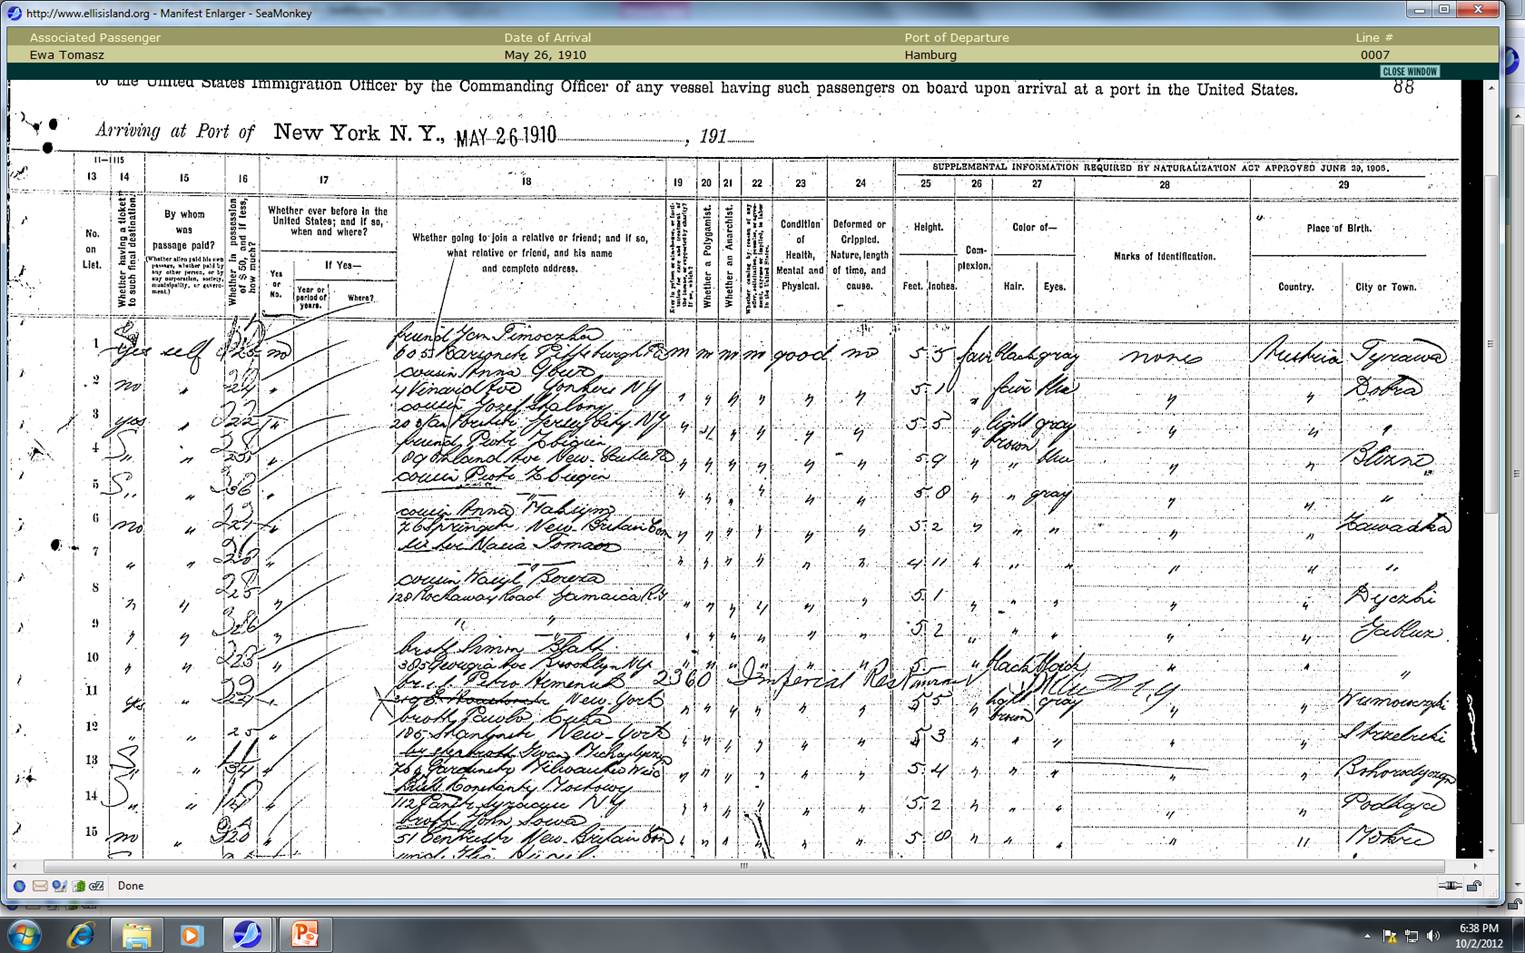Image resolution: width=1525 pixels, height=953 pixels.
Task: Click the 'SUPPLEMENTAL INFORMATION REQUIRED' heading
Action: pyautogui.click(x=1160, y=167)
